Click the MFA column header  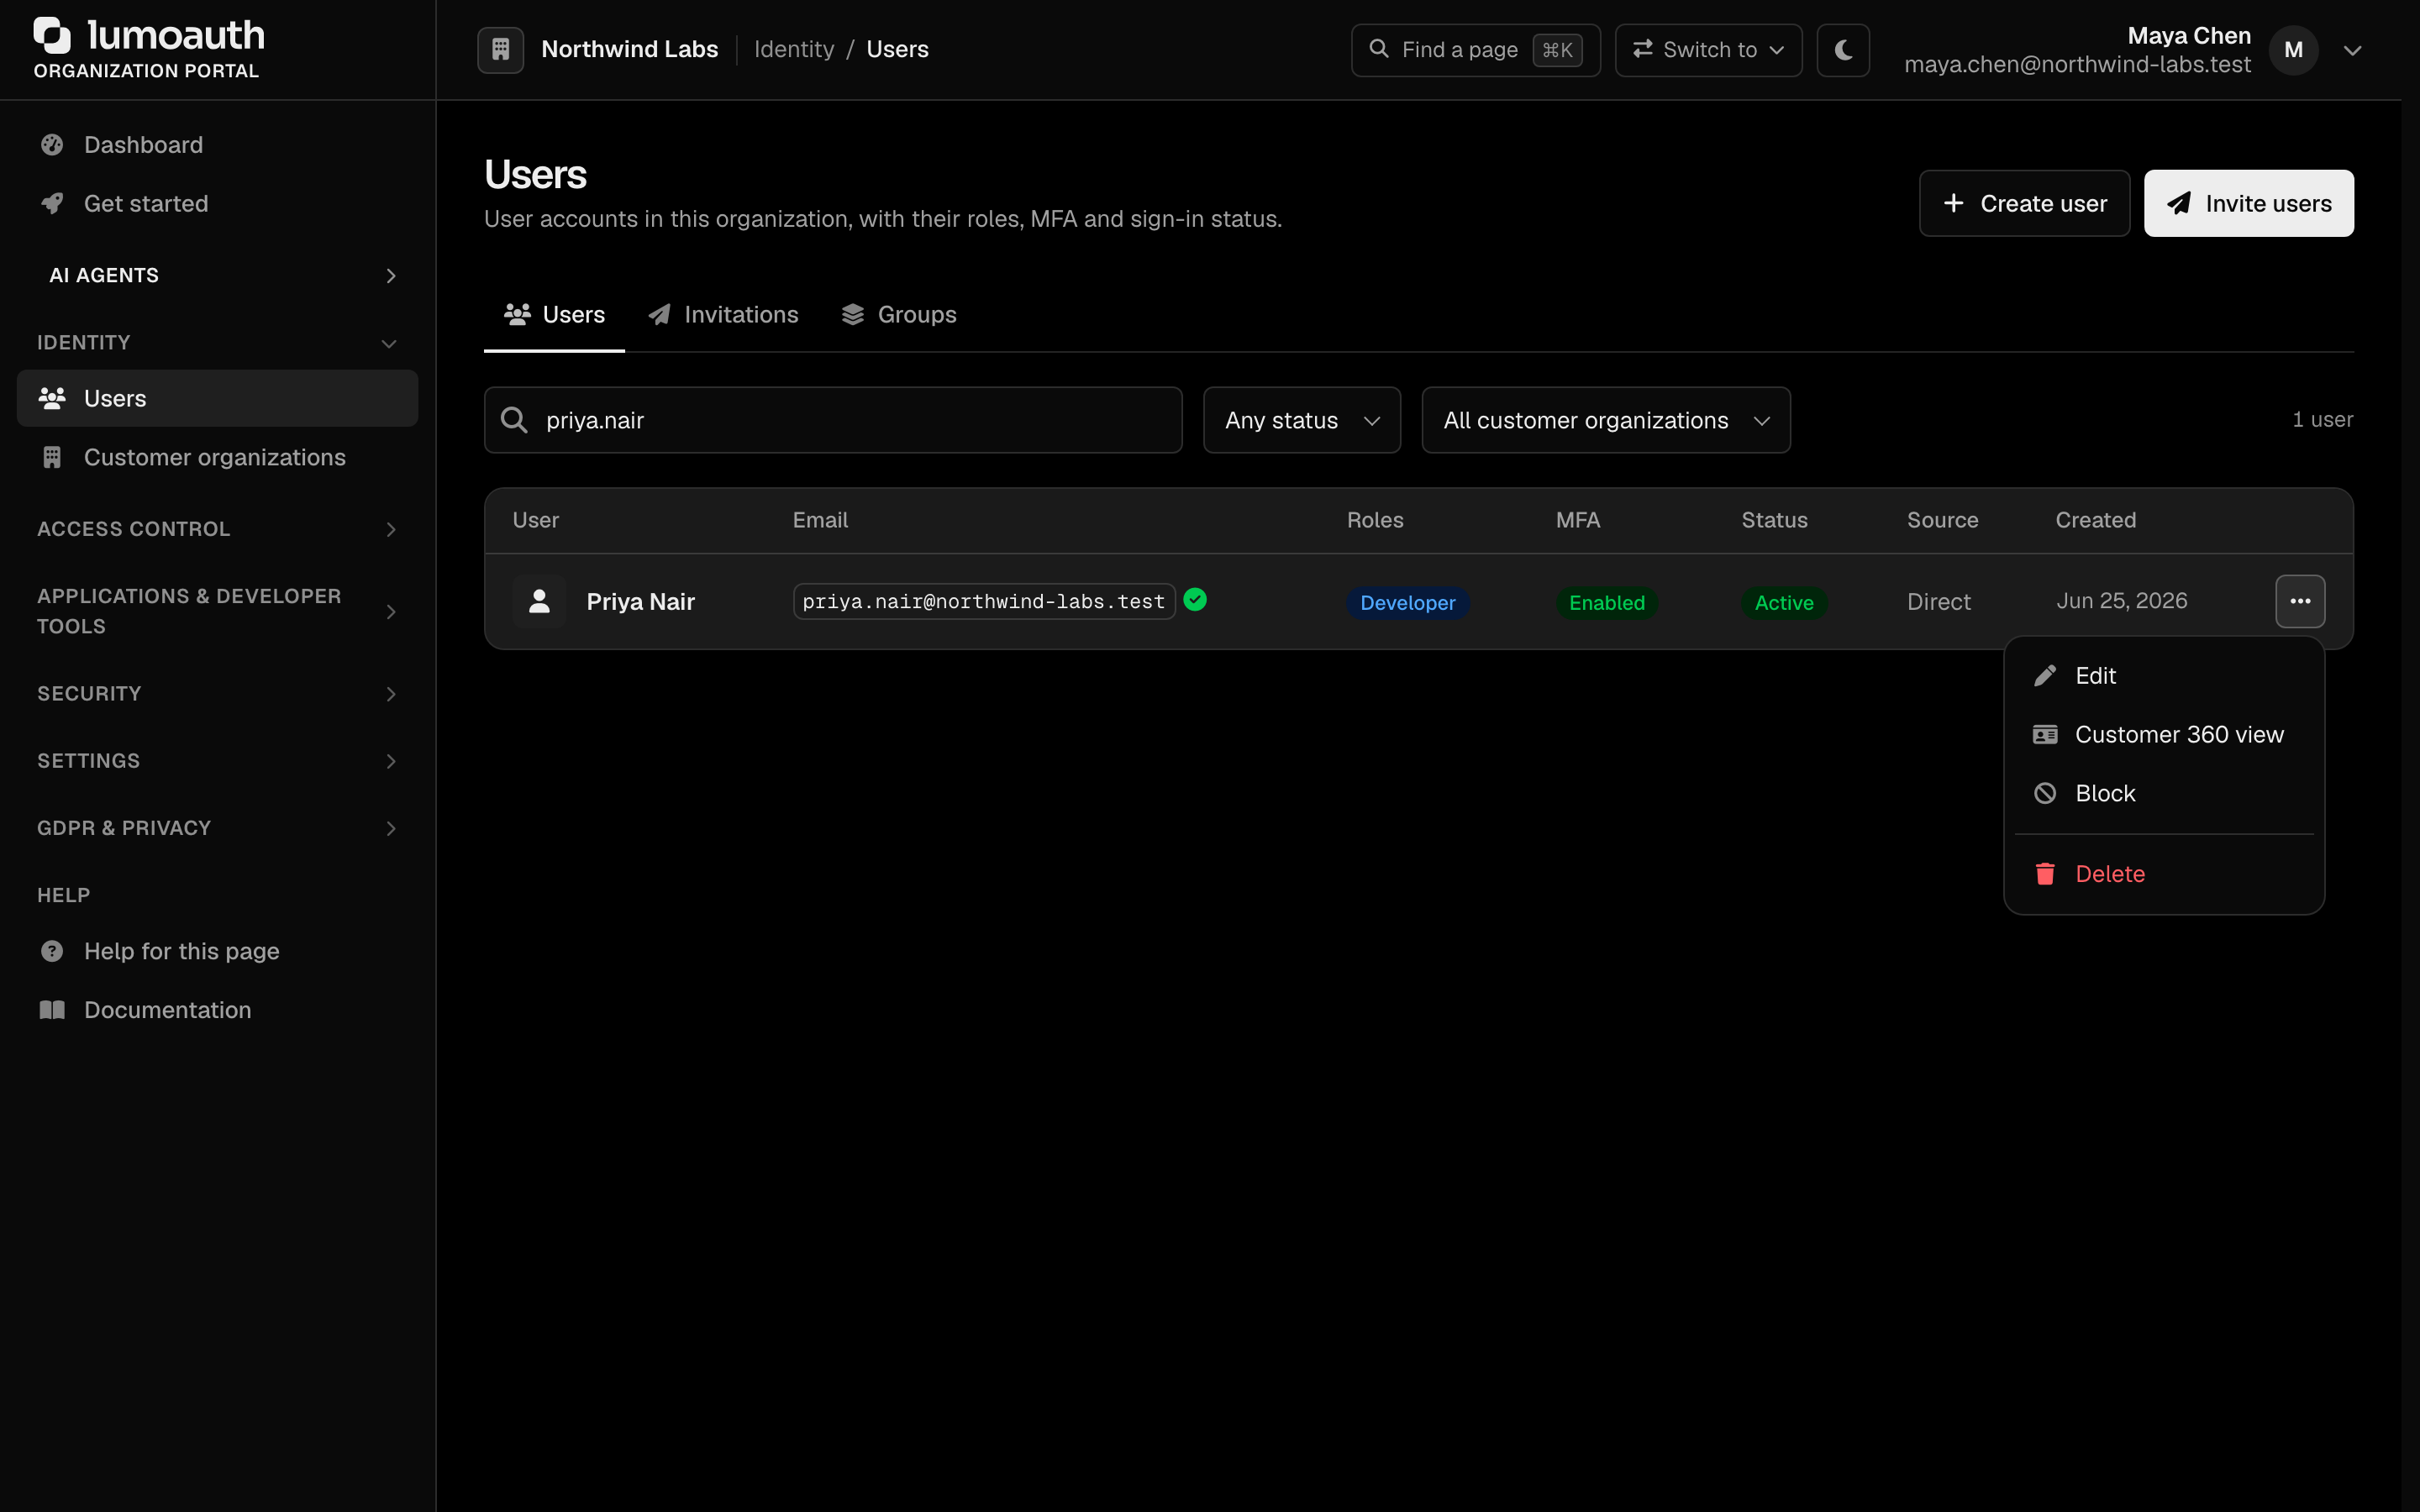tap(1578, 520)
